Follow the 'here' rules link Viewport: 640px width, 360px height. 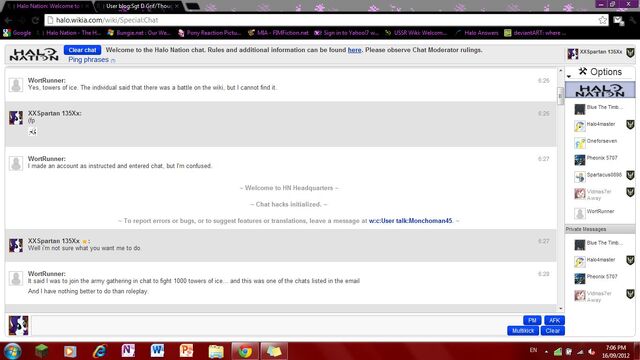click(x=354, y=50)
